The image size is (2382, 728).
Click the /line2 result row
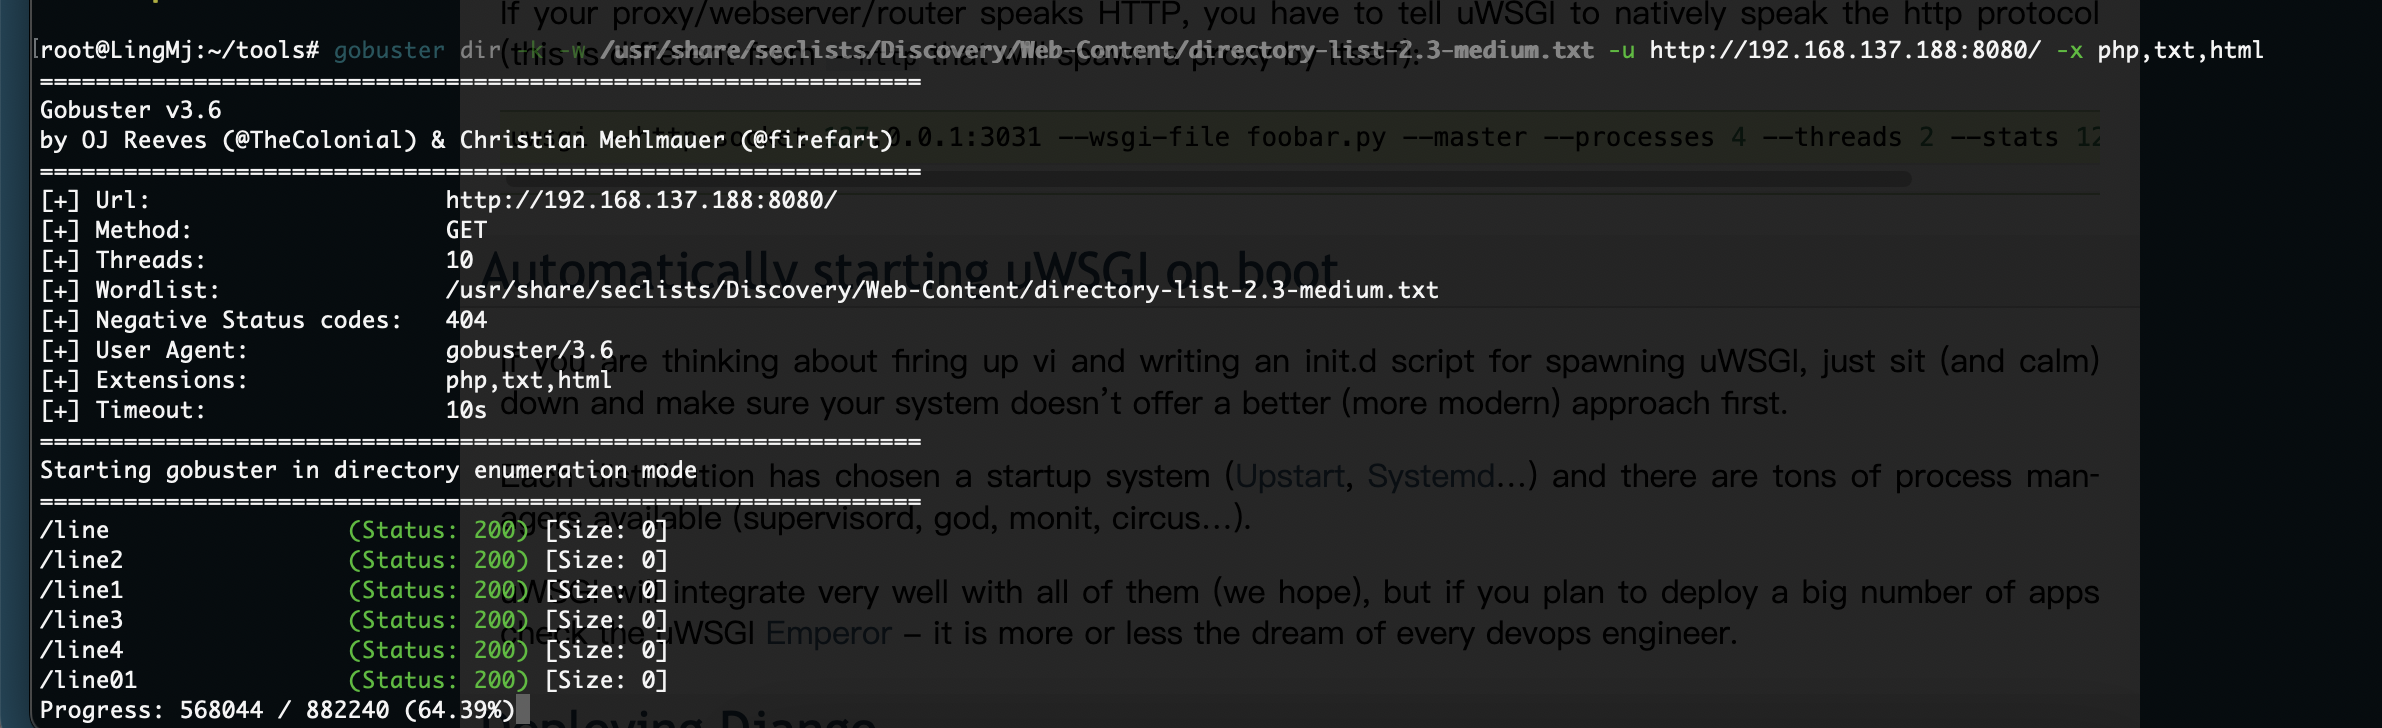coord(354,560)
